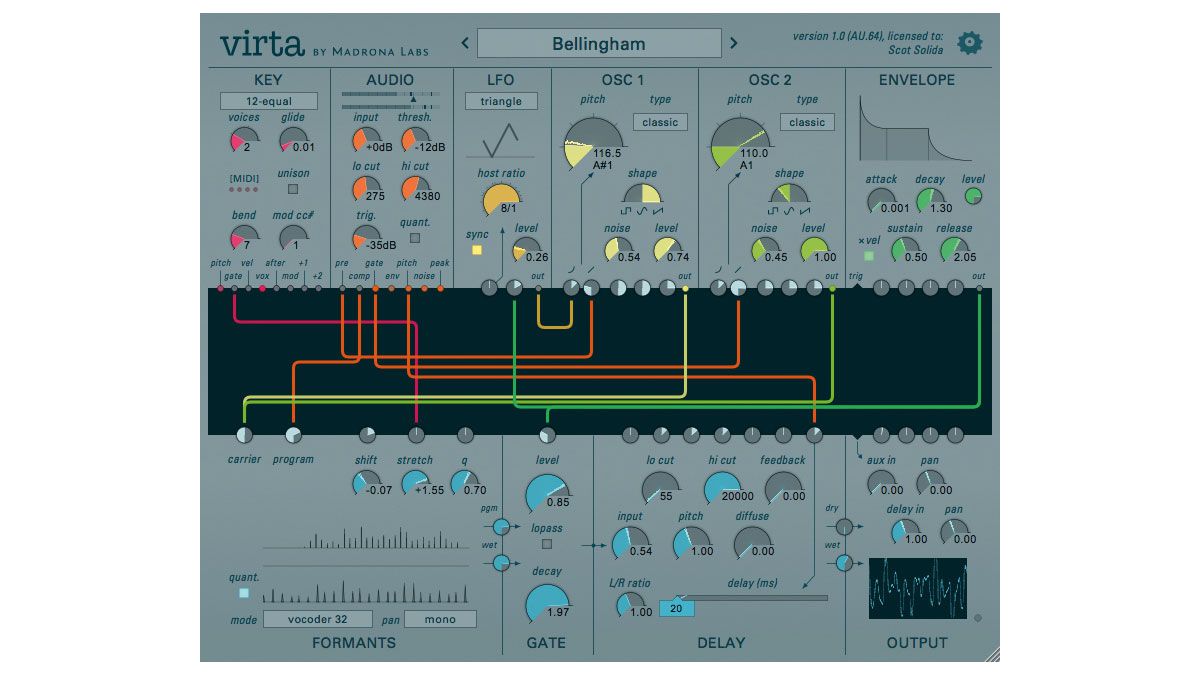
Task: Open the OSC 1 classic type dropdown
Action: tap(658, 122)
